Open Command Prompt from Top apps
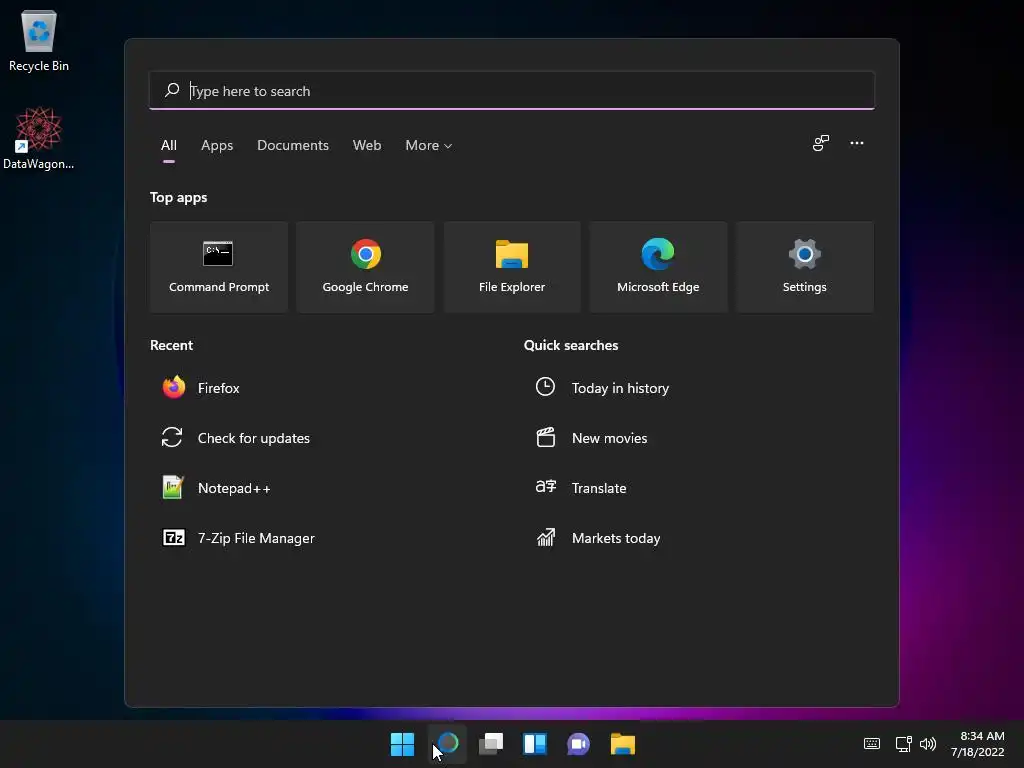This screenshot has height=768, width=1024. click(219, 267)
